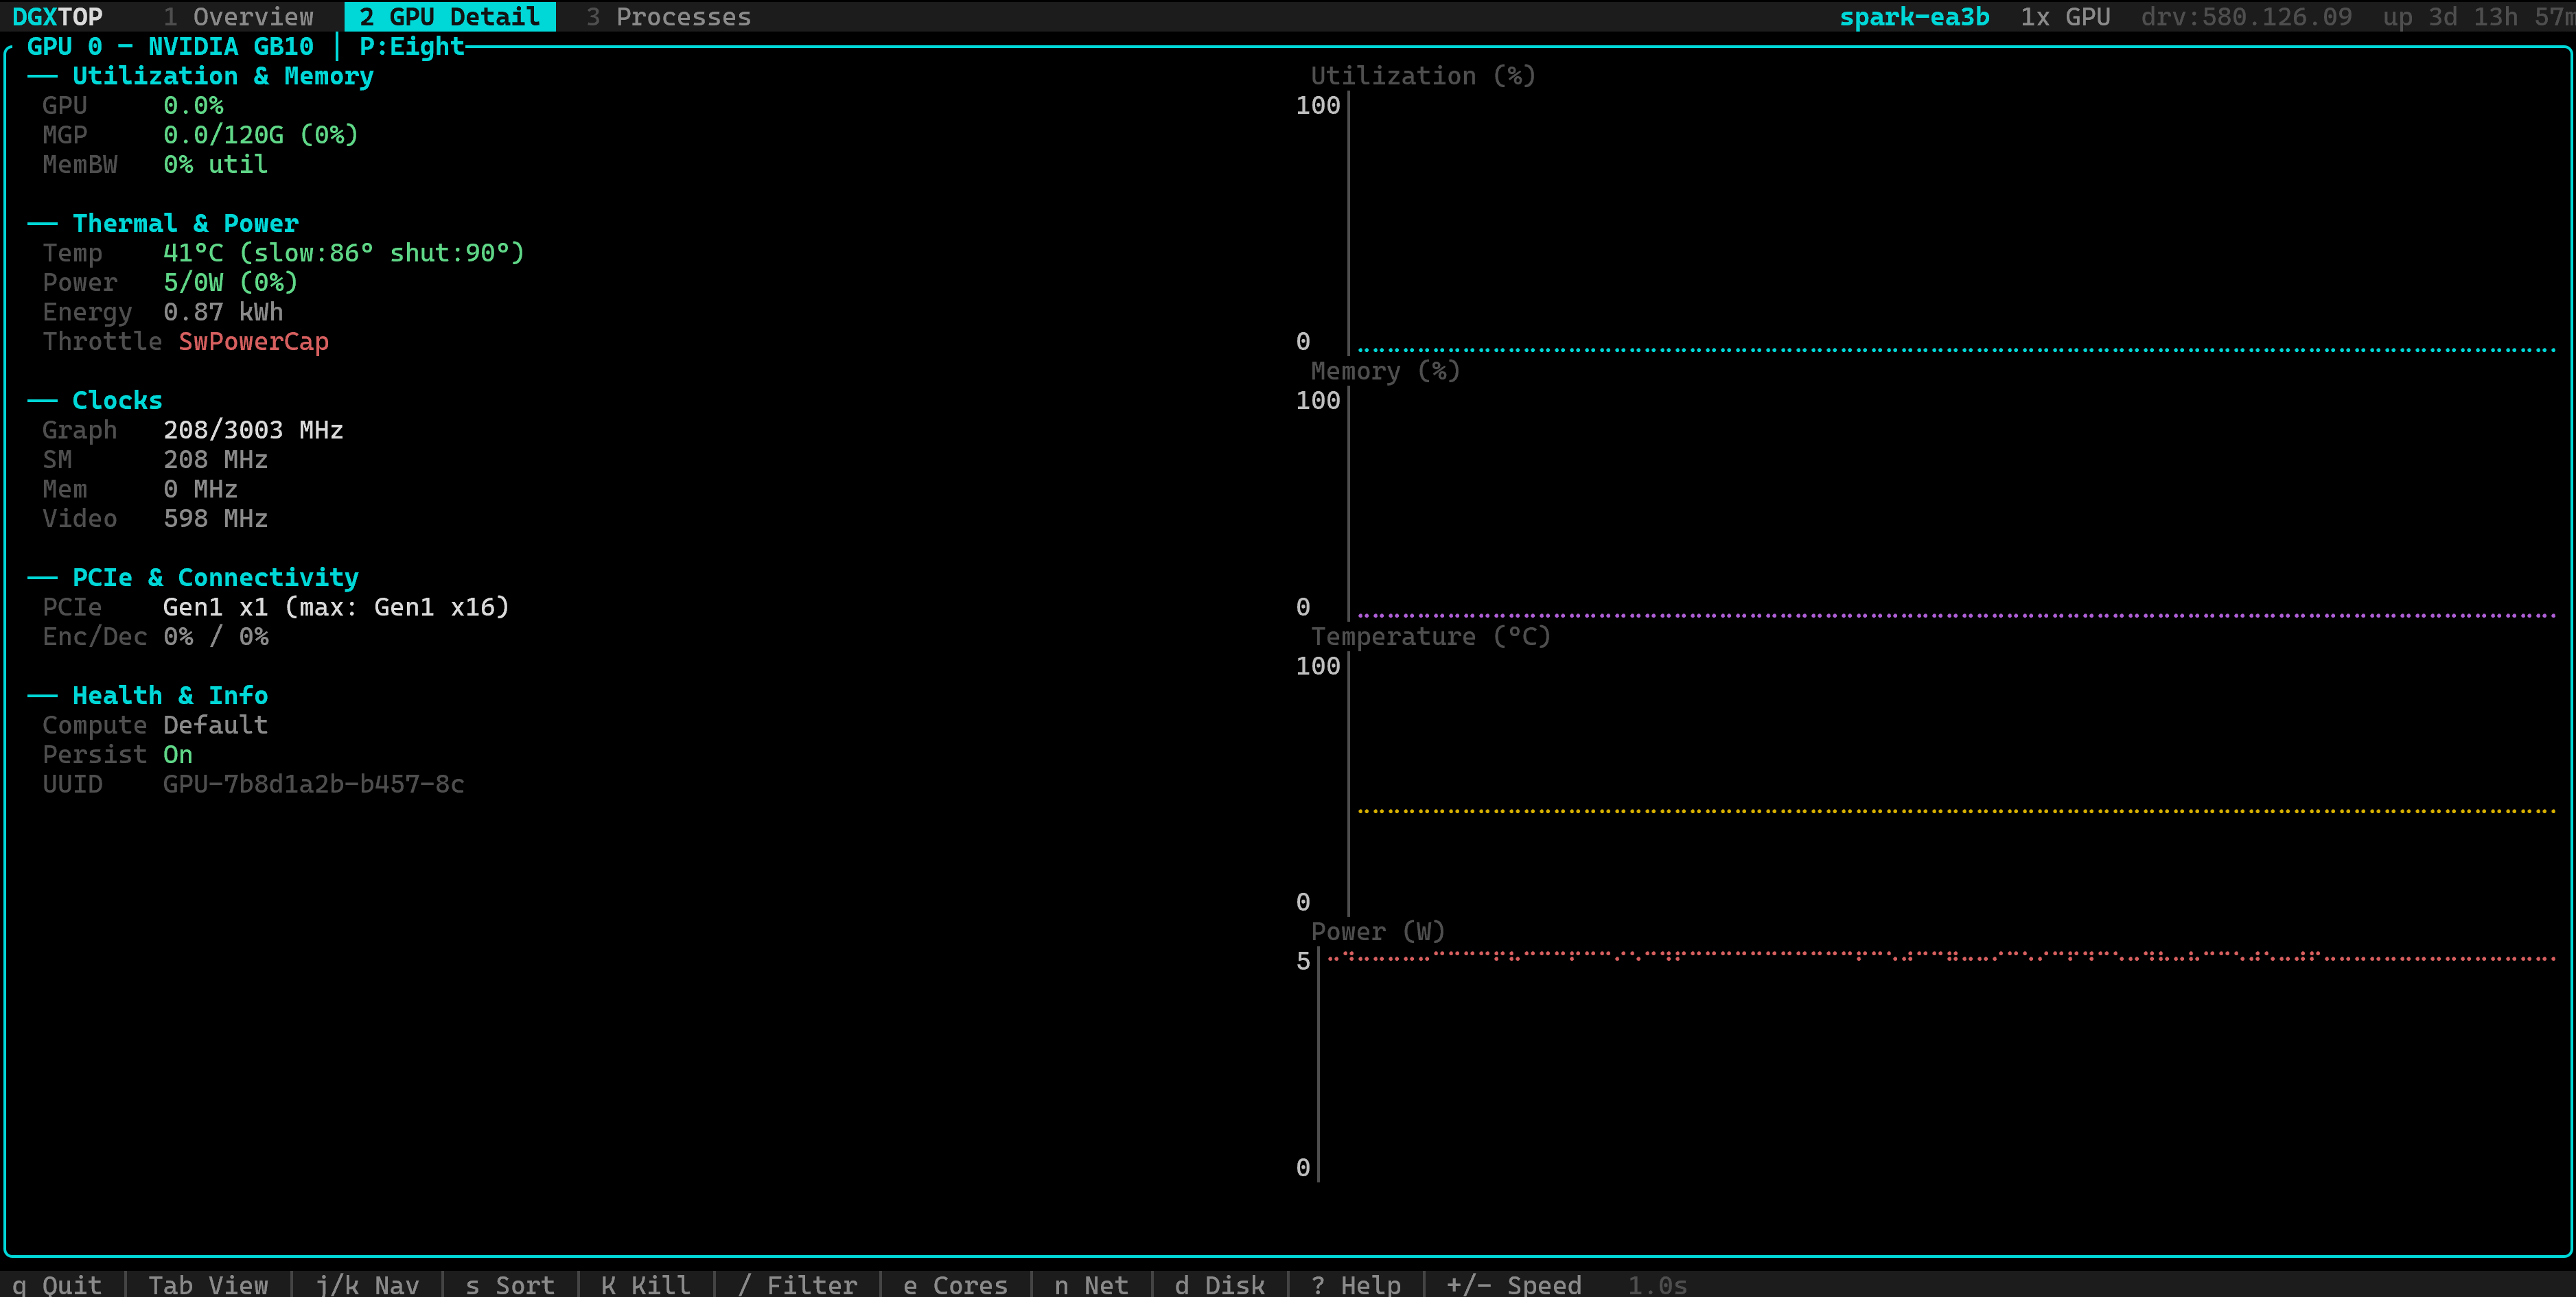This screenshot has width=2576, height=1297.
Task: Click the GPU 0 – NVIDIA GB10 header
Action: [x=170, y=47]
